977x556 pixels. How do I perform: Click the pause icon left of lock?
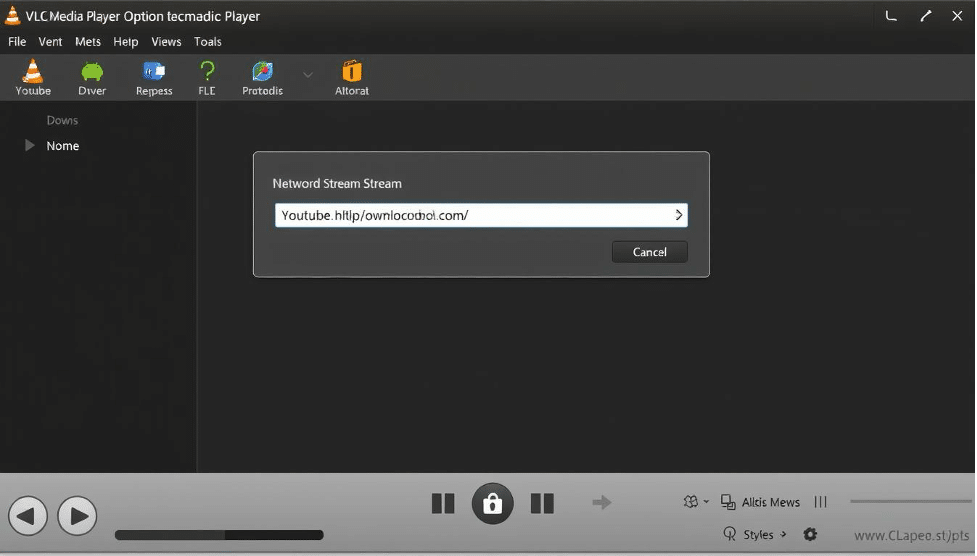click(x=443, y=503)
